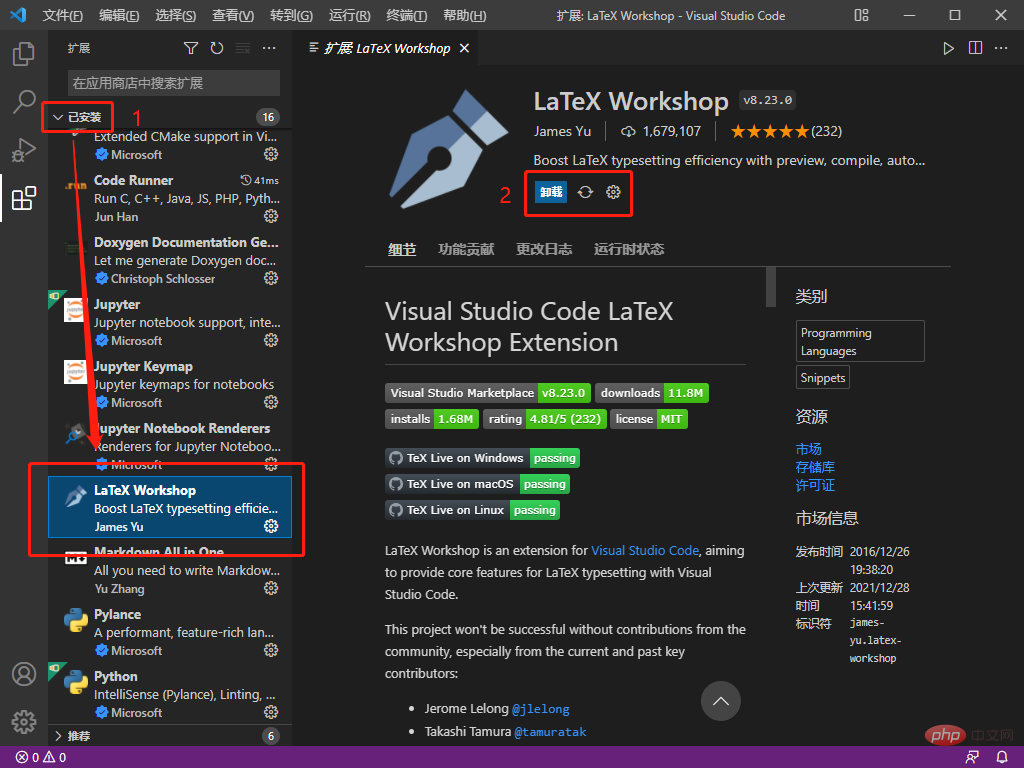Open the Search view in activity bar
Screen dimensions: 1024x768
coord(24,102)
